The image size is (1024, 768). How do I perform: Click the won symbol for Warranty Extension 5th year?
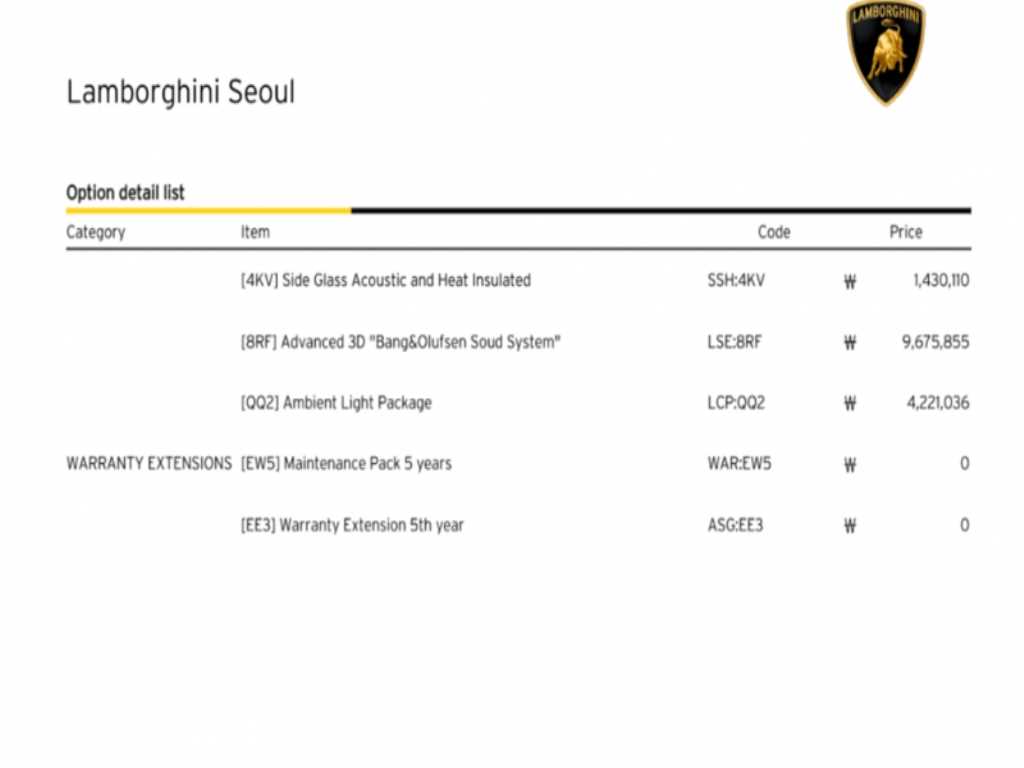coord(850,526)
